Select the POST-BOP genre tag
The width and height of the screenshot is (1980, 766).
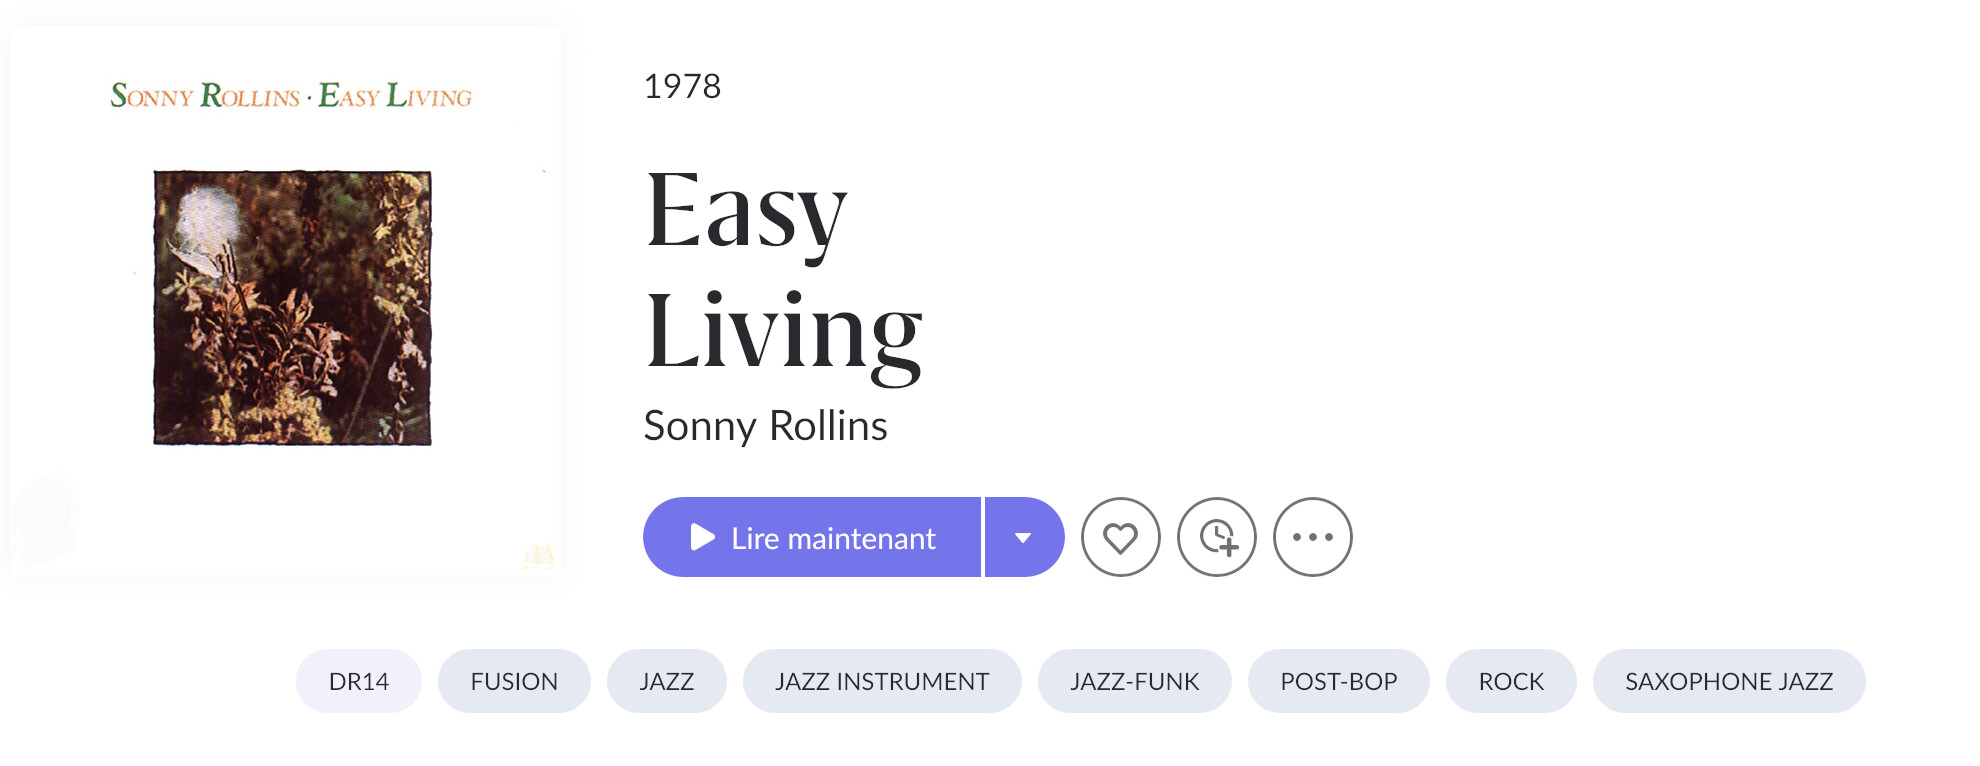[x=1338, y=681]
